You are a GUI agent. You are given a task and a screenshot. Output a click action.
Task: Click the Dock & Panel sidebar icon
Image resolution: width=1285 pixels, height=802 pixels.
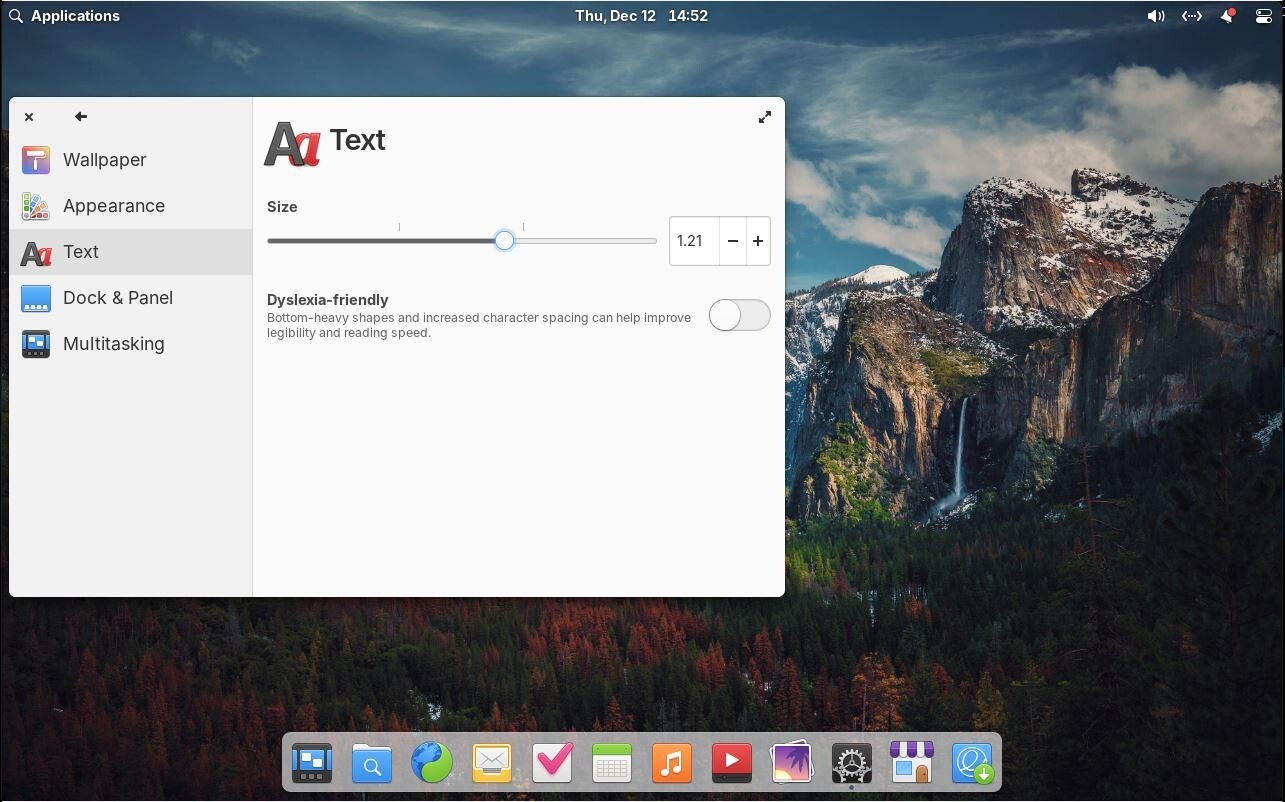(x=36, y=298)
